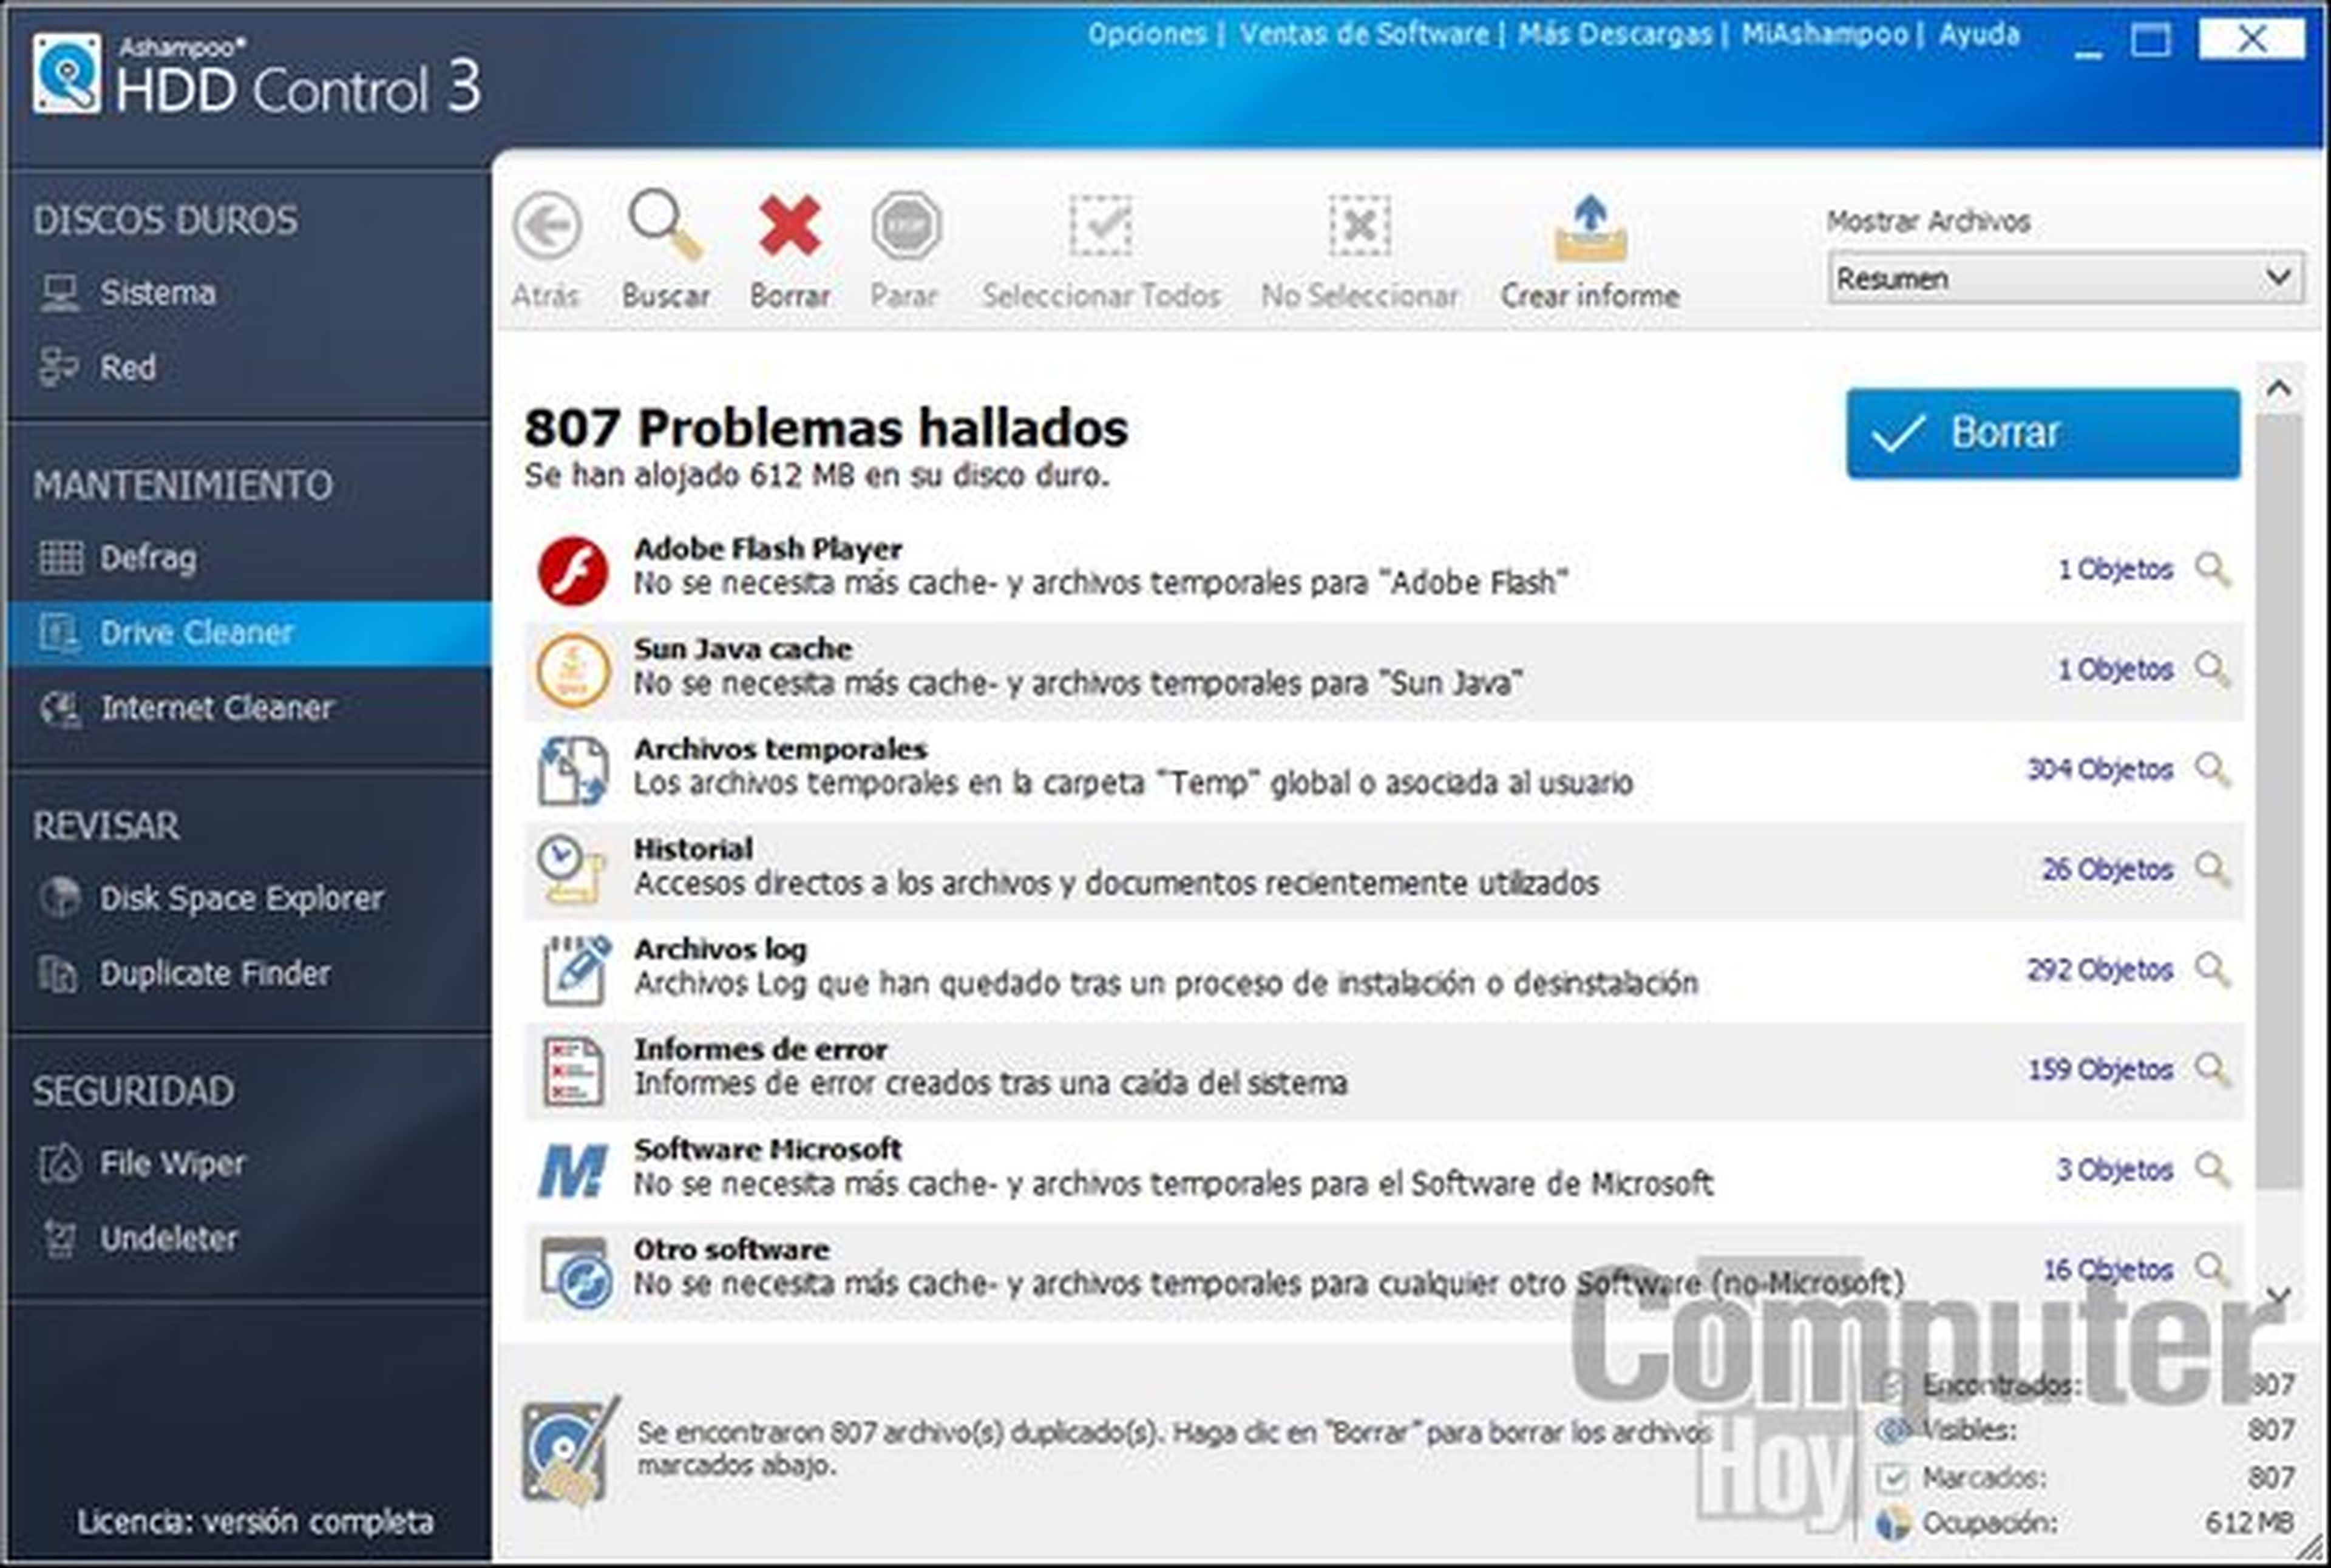Click the red X Borrar toolbar icon

[789, 227]
